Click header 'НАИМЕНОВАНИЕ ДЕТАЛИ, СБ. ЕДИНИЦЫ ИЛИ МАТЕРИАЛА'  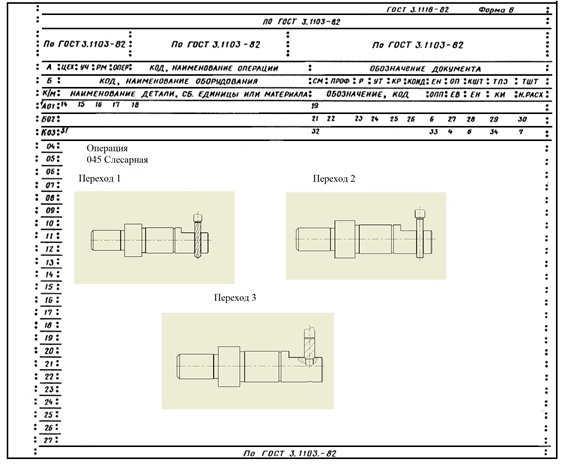pyautogui.click(x=189, y=94)
